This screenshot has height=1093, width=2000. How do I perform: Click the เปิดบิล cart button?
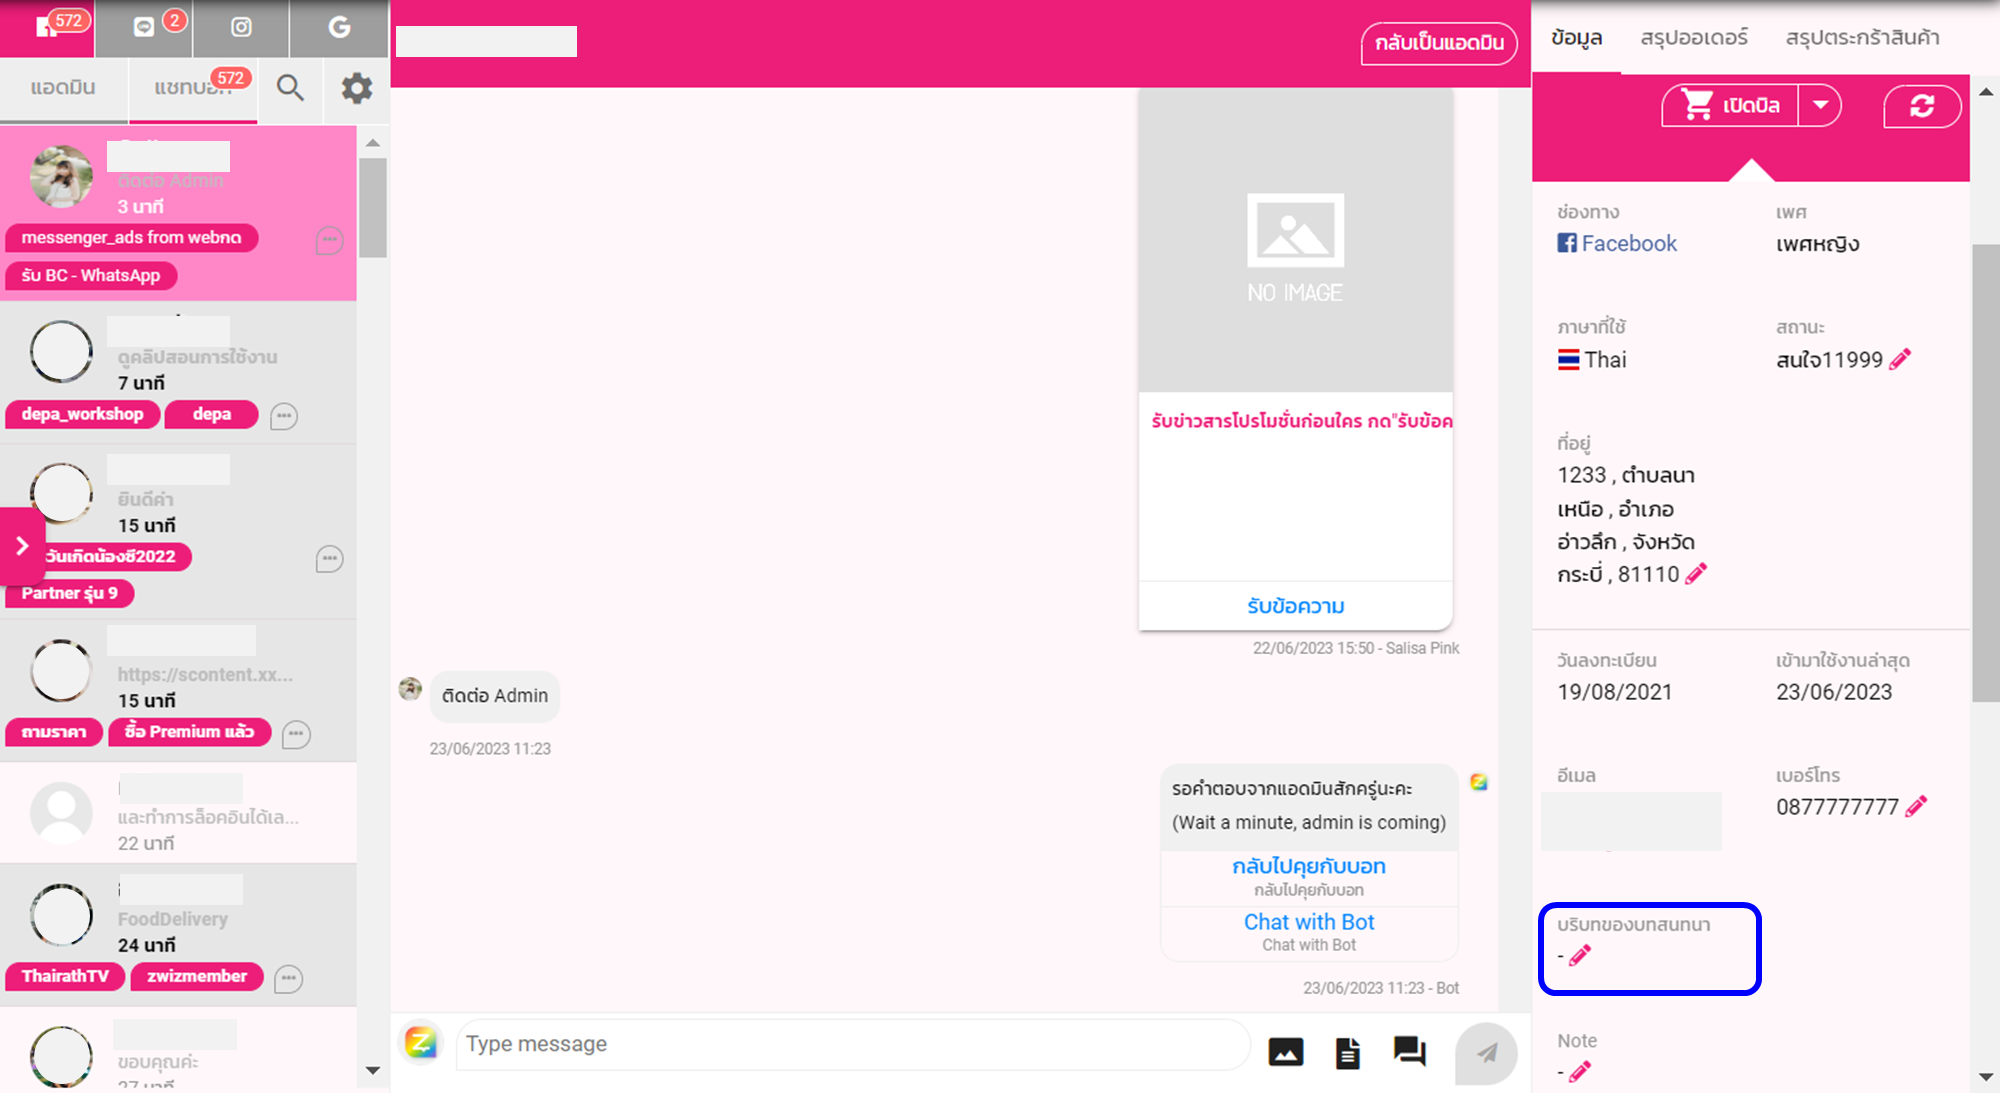point(1731,105)
